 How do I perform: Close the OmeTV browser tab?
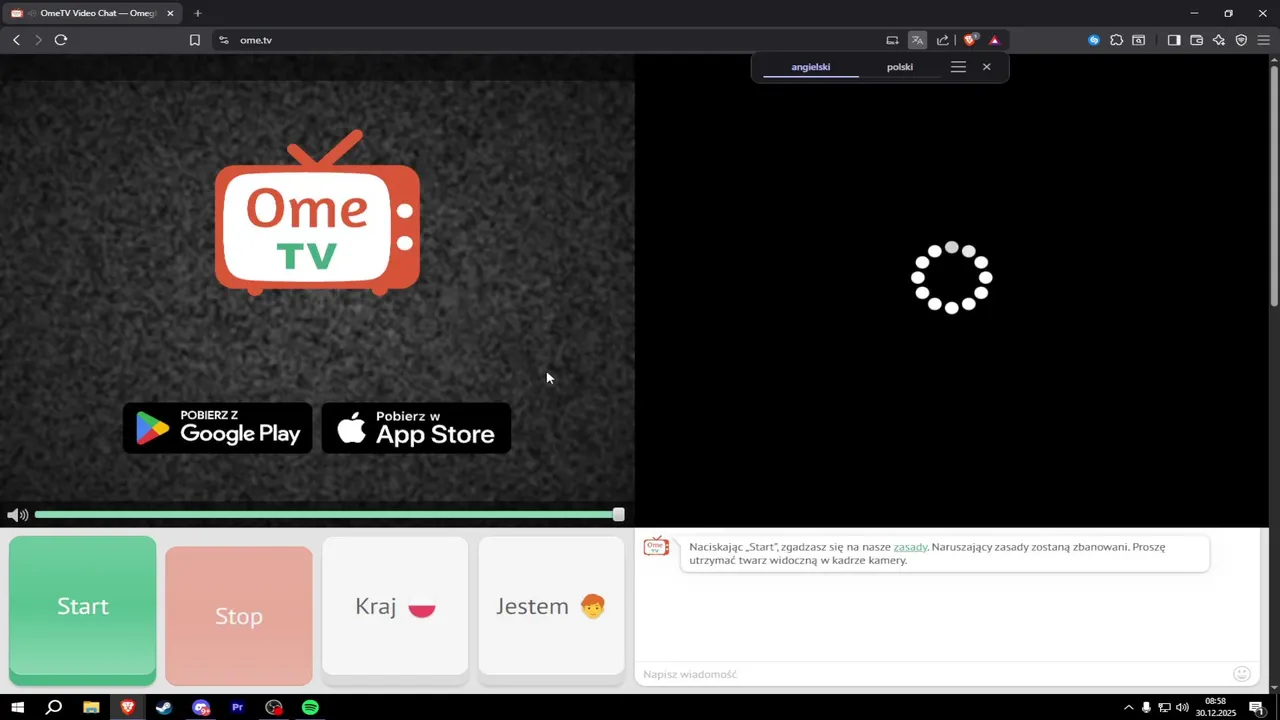(x=170, y=13)
